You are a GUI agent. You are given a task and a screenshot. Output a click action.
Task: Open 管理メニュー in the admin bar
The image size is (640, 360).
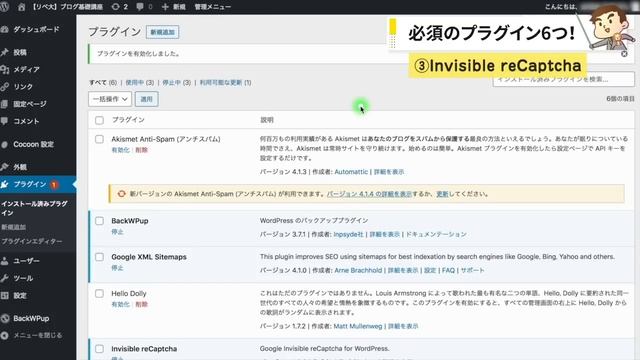[x=212, y=7]
